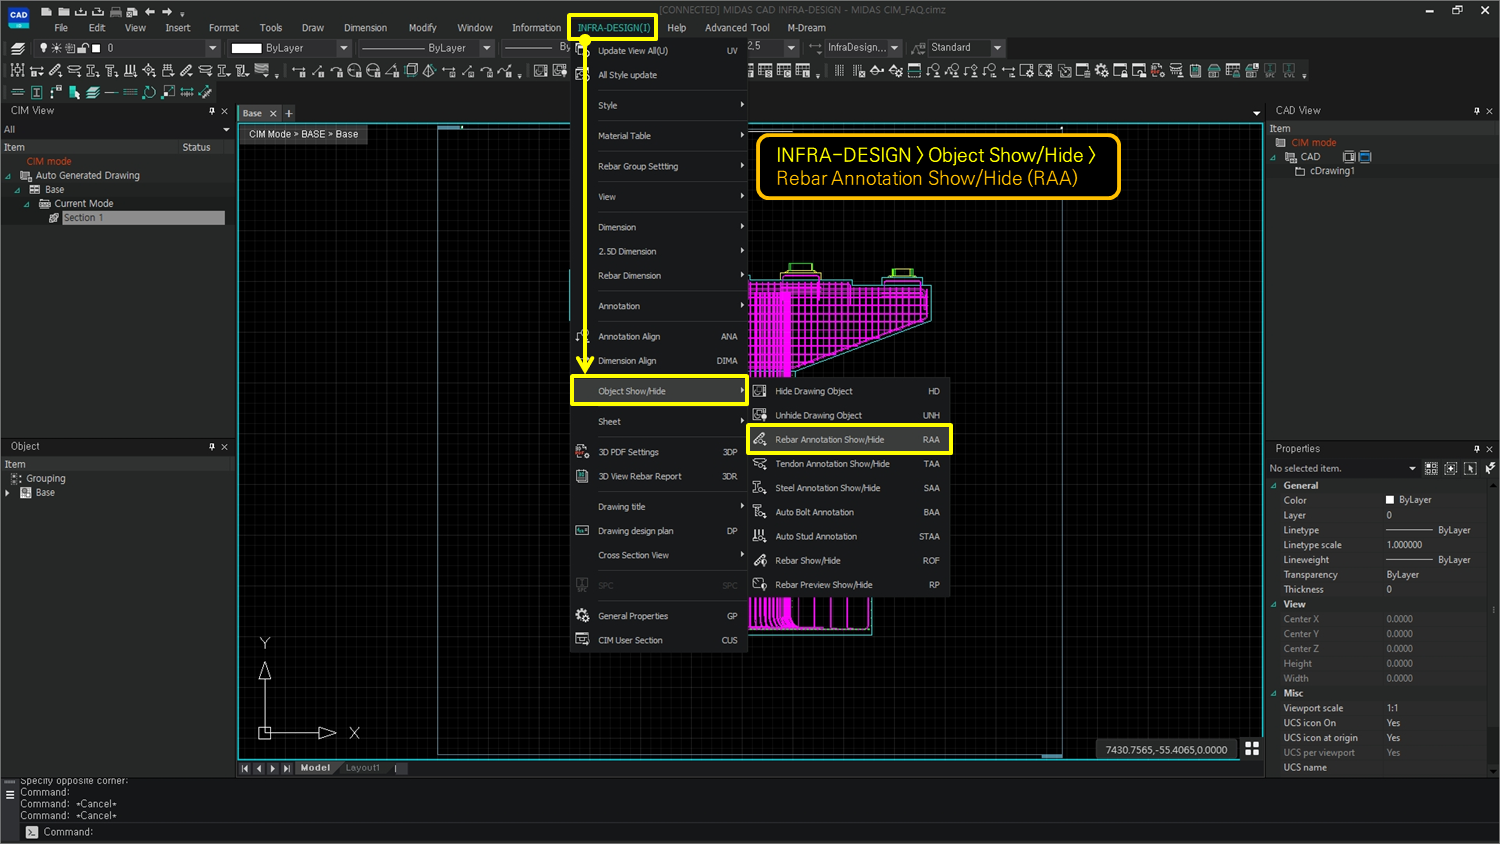Open the ByLayer linetype dropdown
1500x844 pixels.
pos(487,48)
